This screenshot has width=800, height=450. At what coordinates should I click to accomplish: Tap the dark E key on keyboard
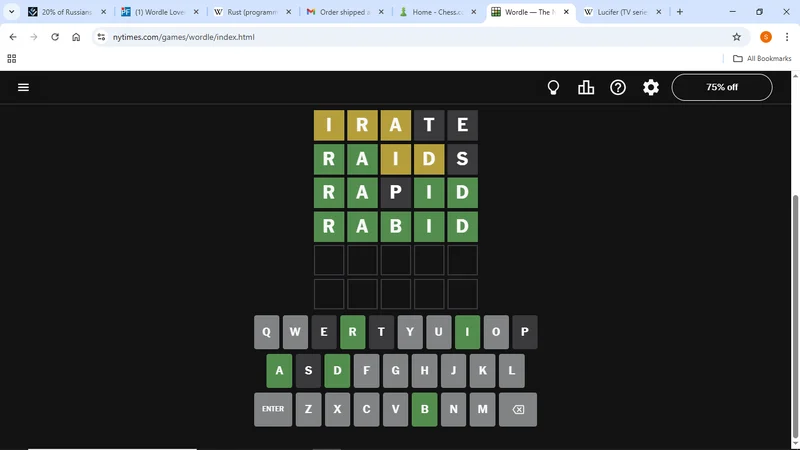pos(324,332)
